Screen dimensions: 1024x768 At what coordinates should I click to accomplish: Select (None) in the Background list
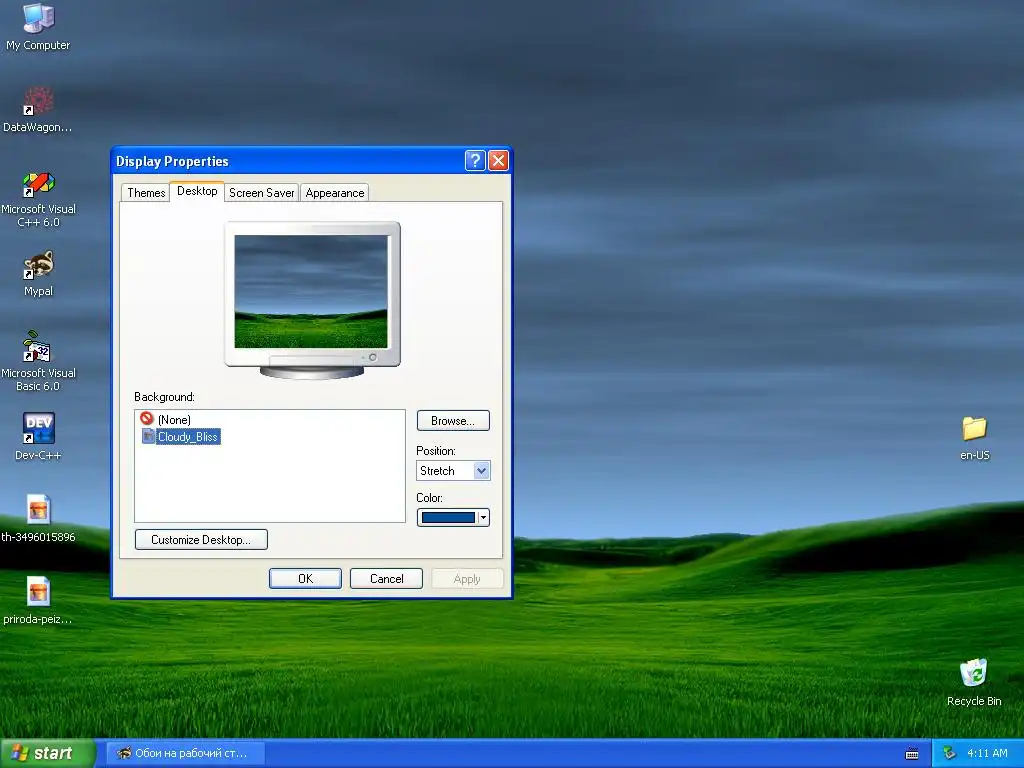click(x=174, y=419)
